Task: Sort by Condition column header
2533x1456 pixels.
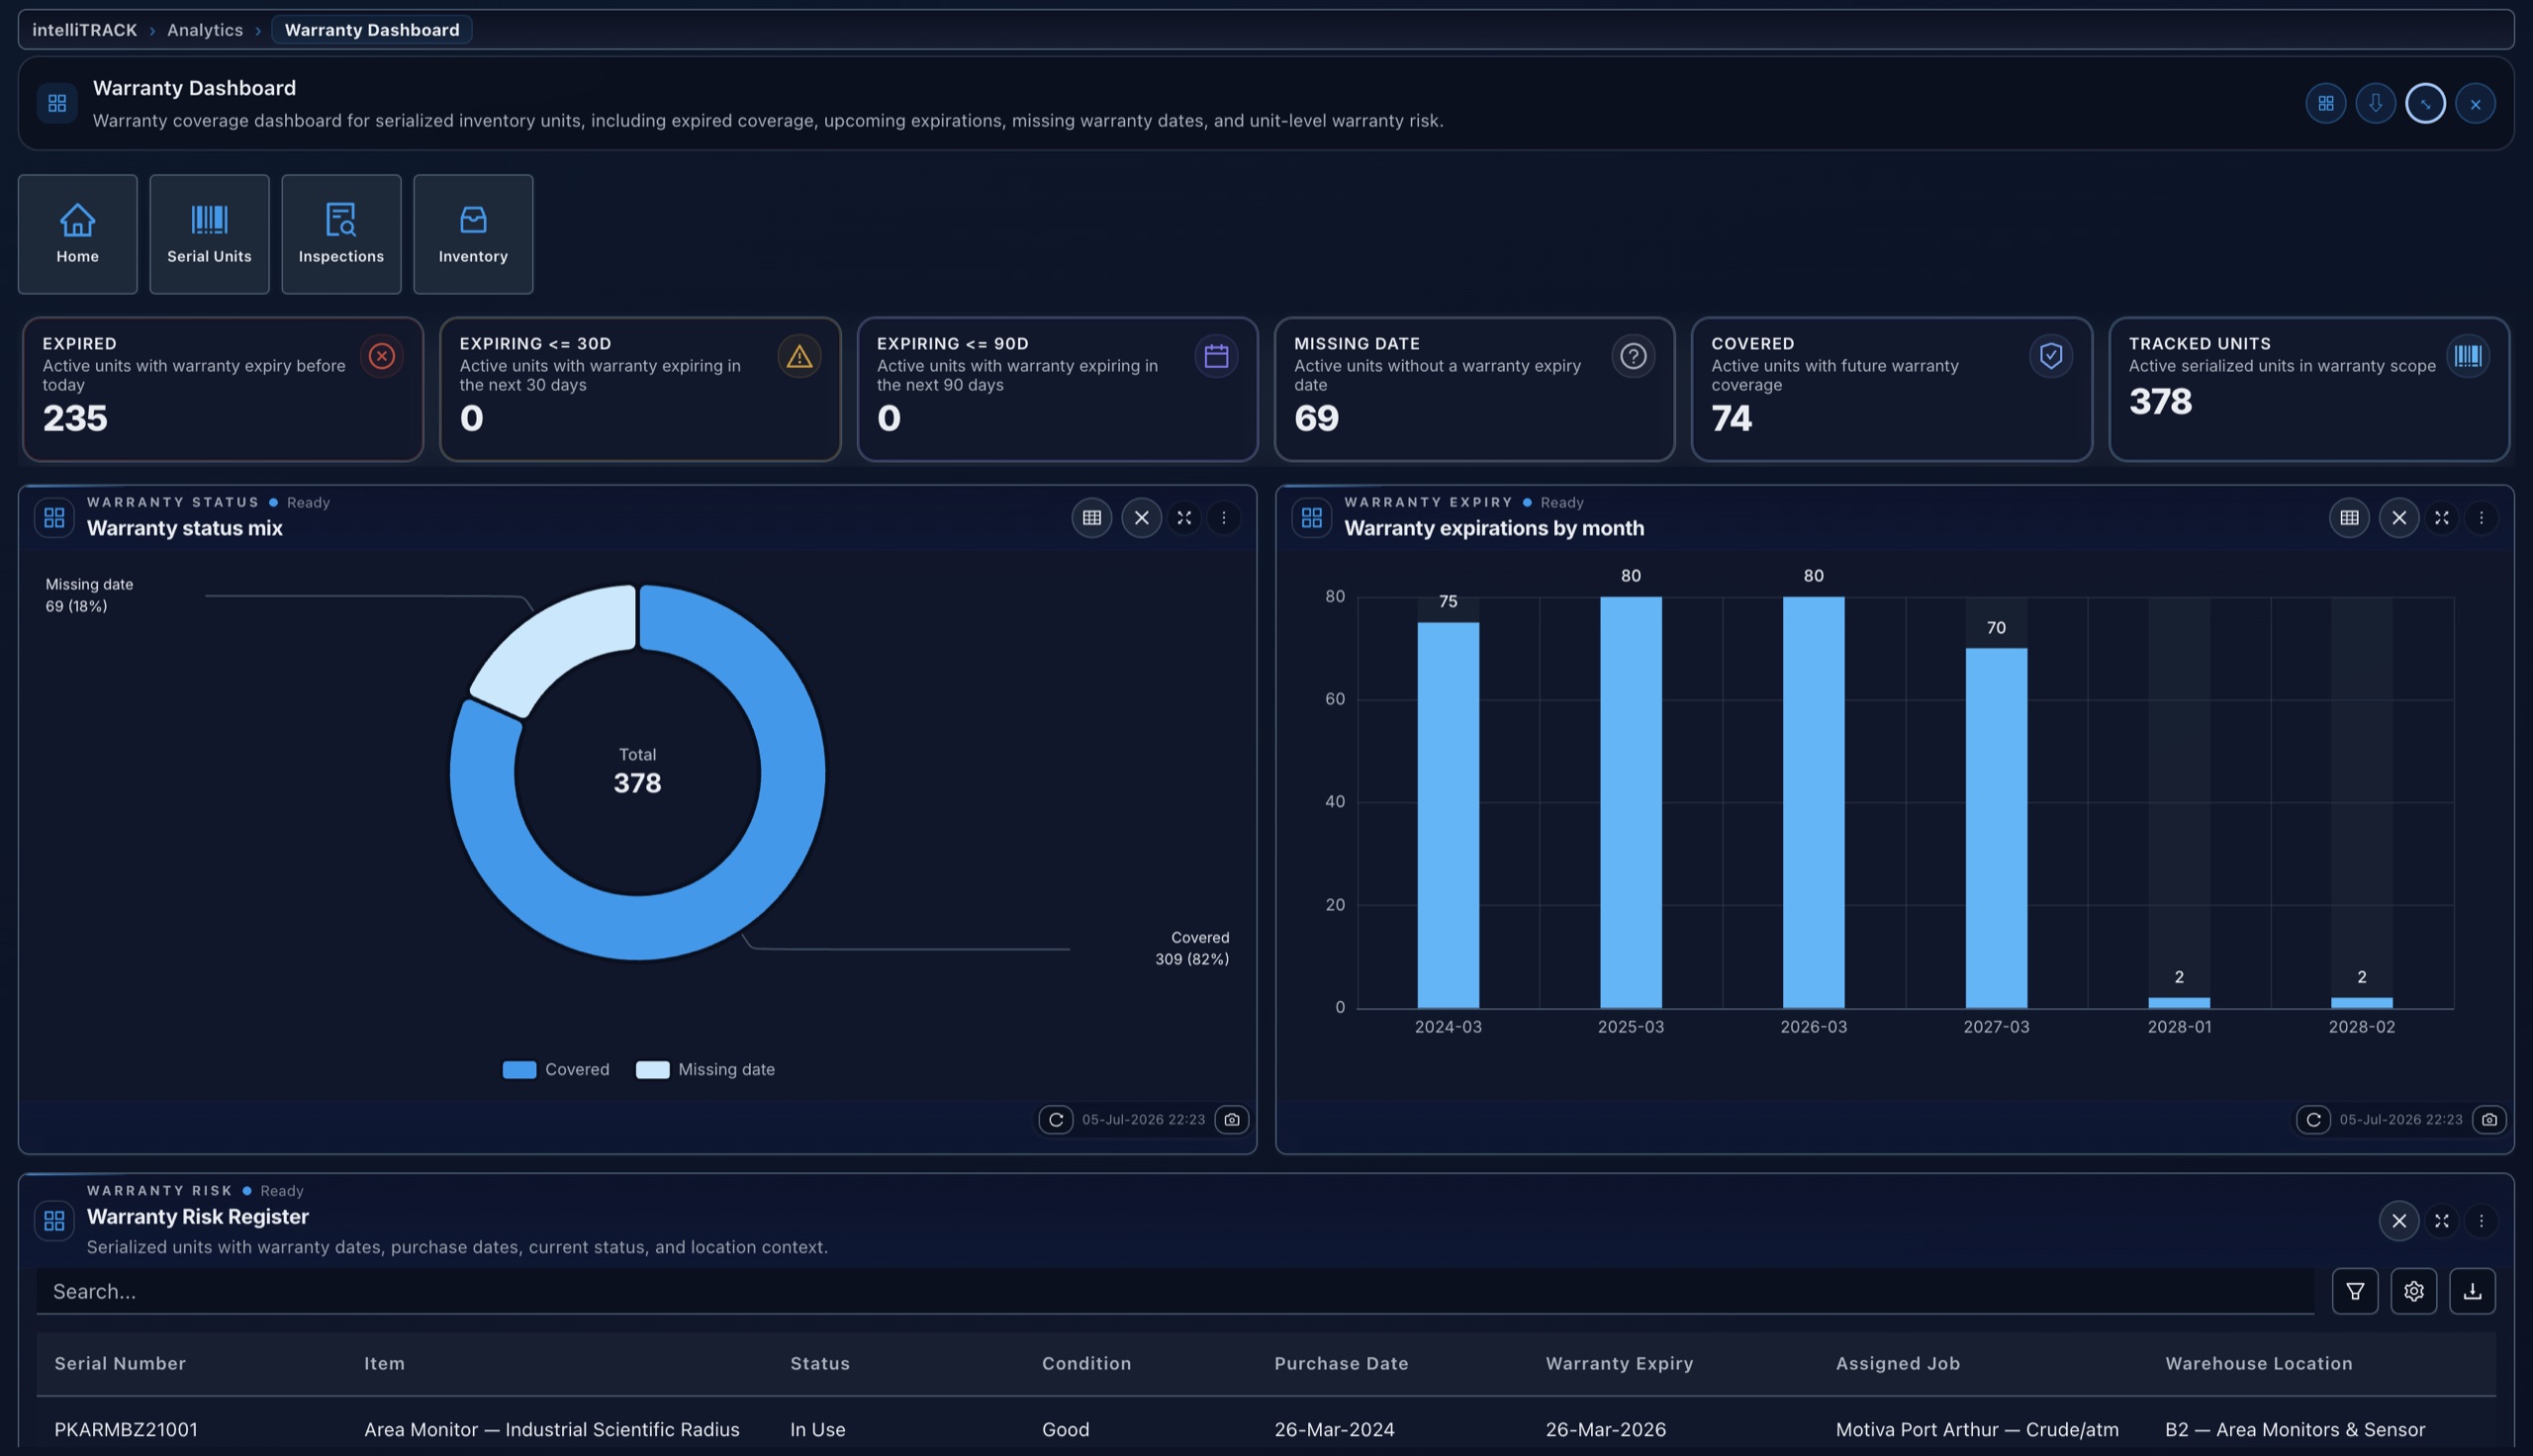Action: coord(1087,1364)
